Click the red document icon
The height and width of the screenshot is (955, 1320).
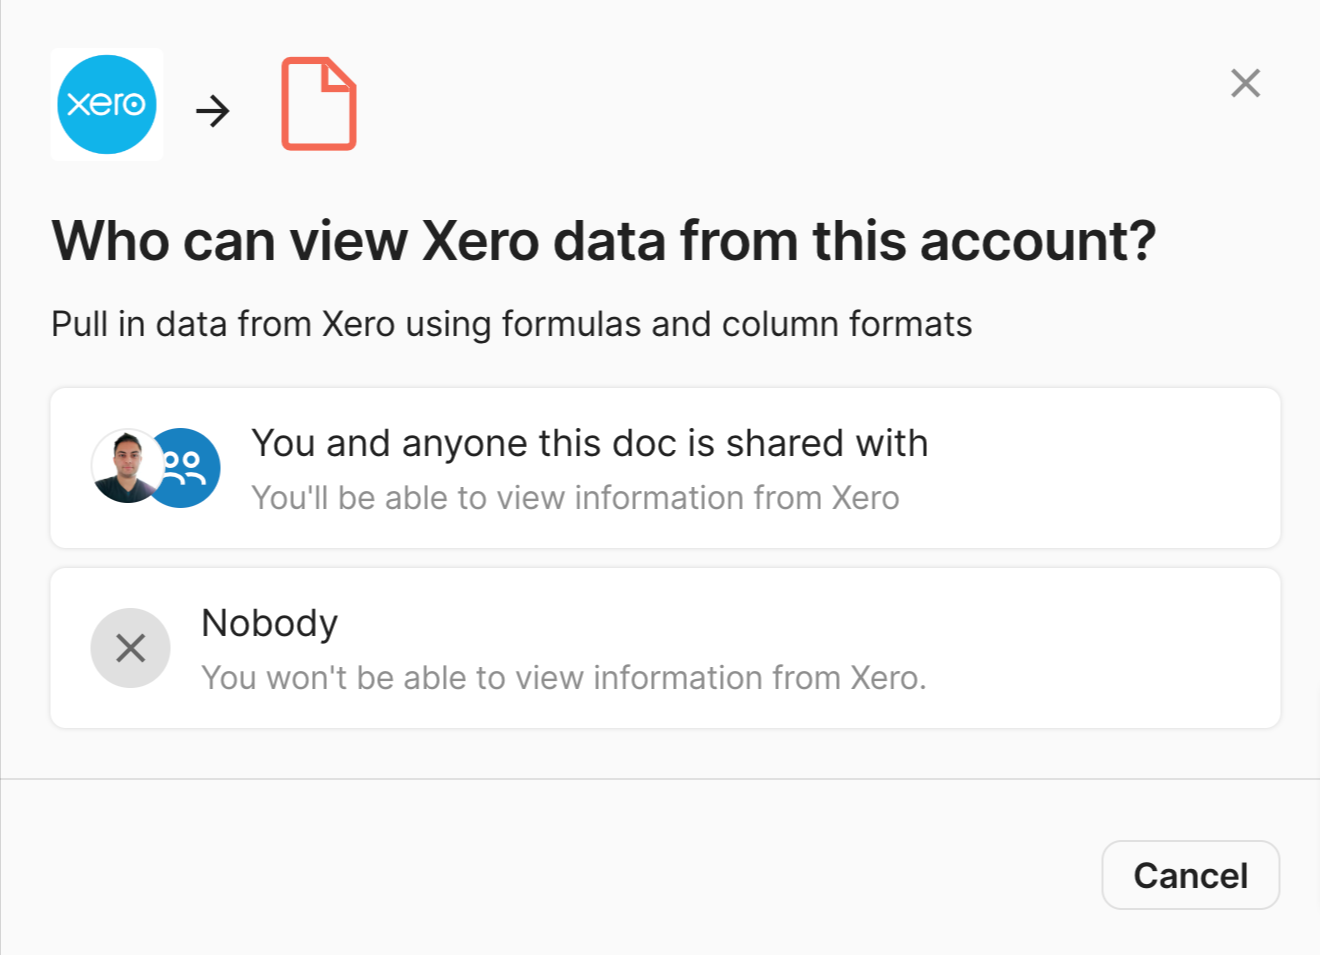(319, 105)
